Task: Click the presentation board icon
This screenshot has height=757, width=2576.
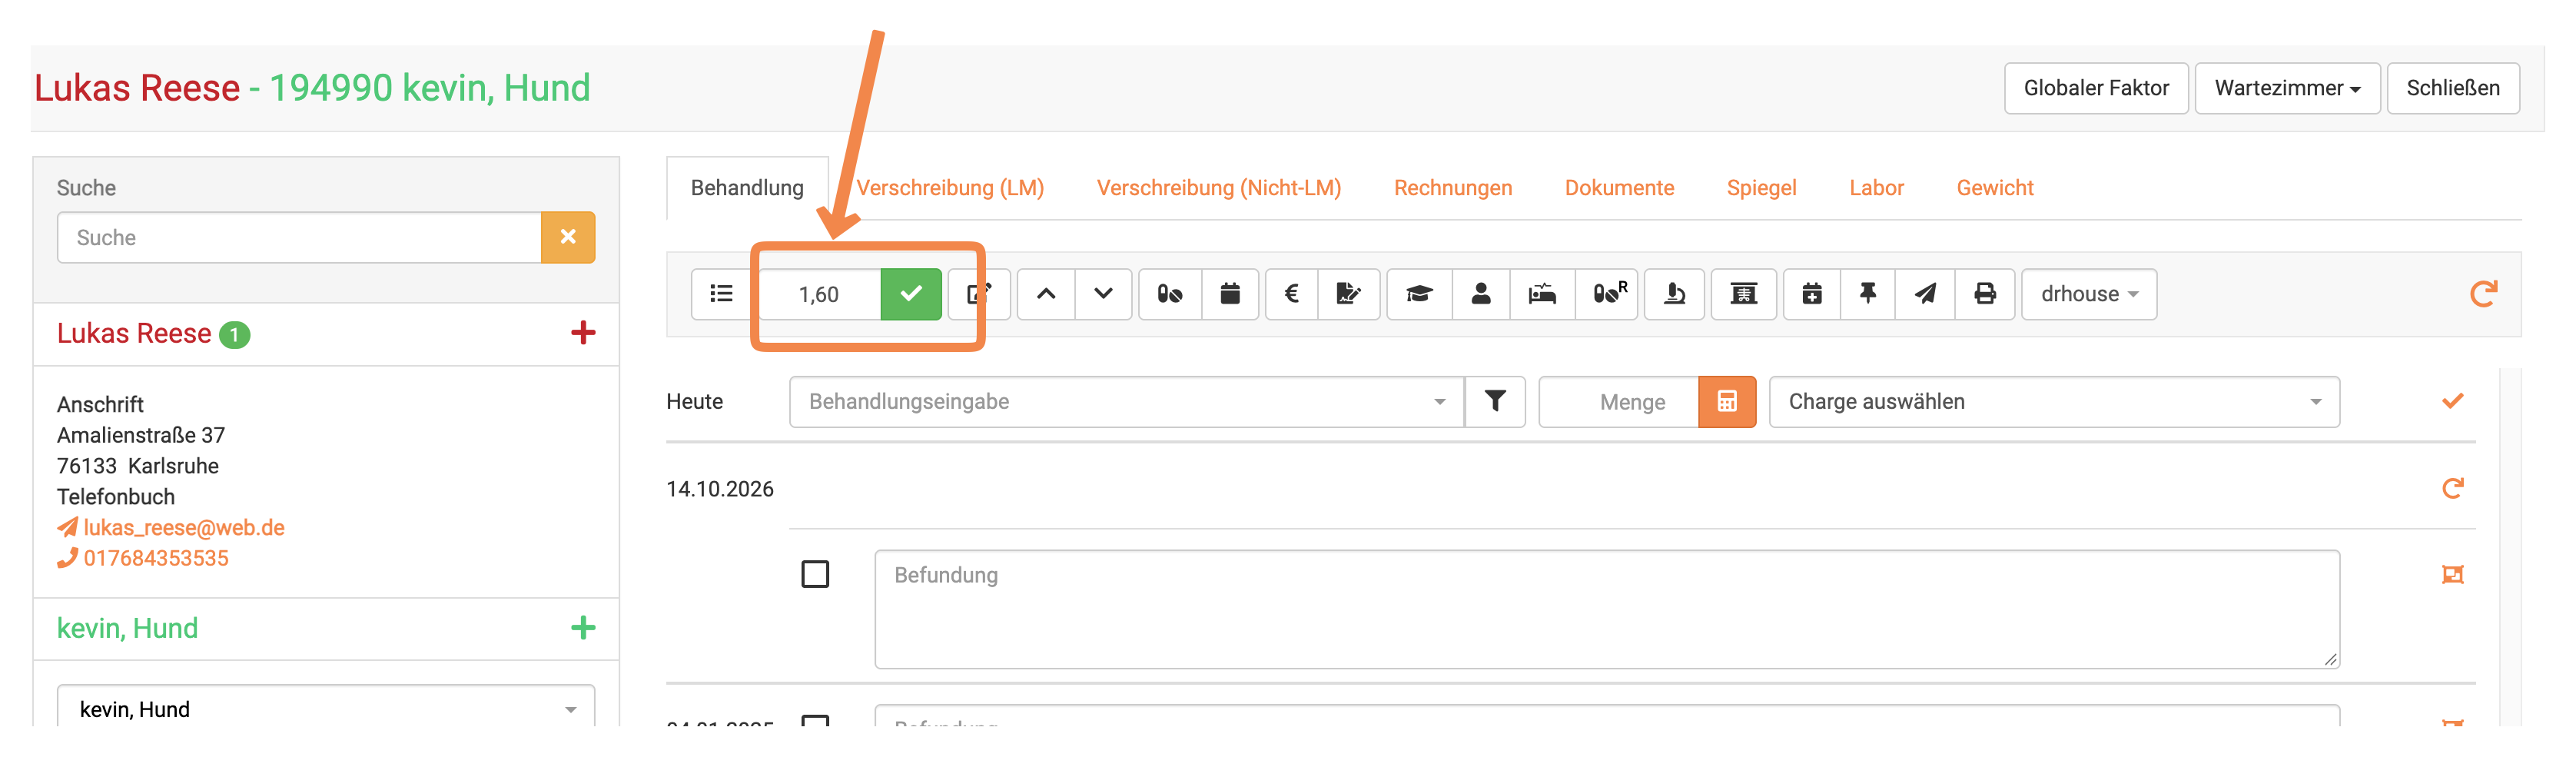Action: tap(1744, 294)
